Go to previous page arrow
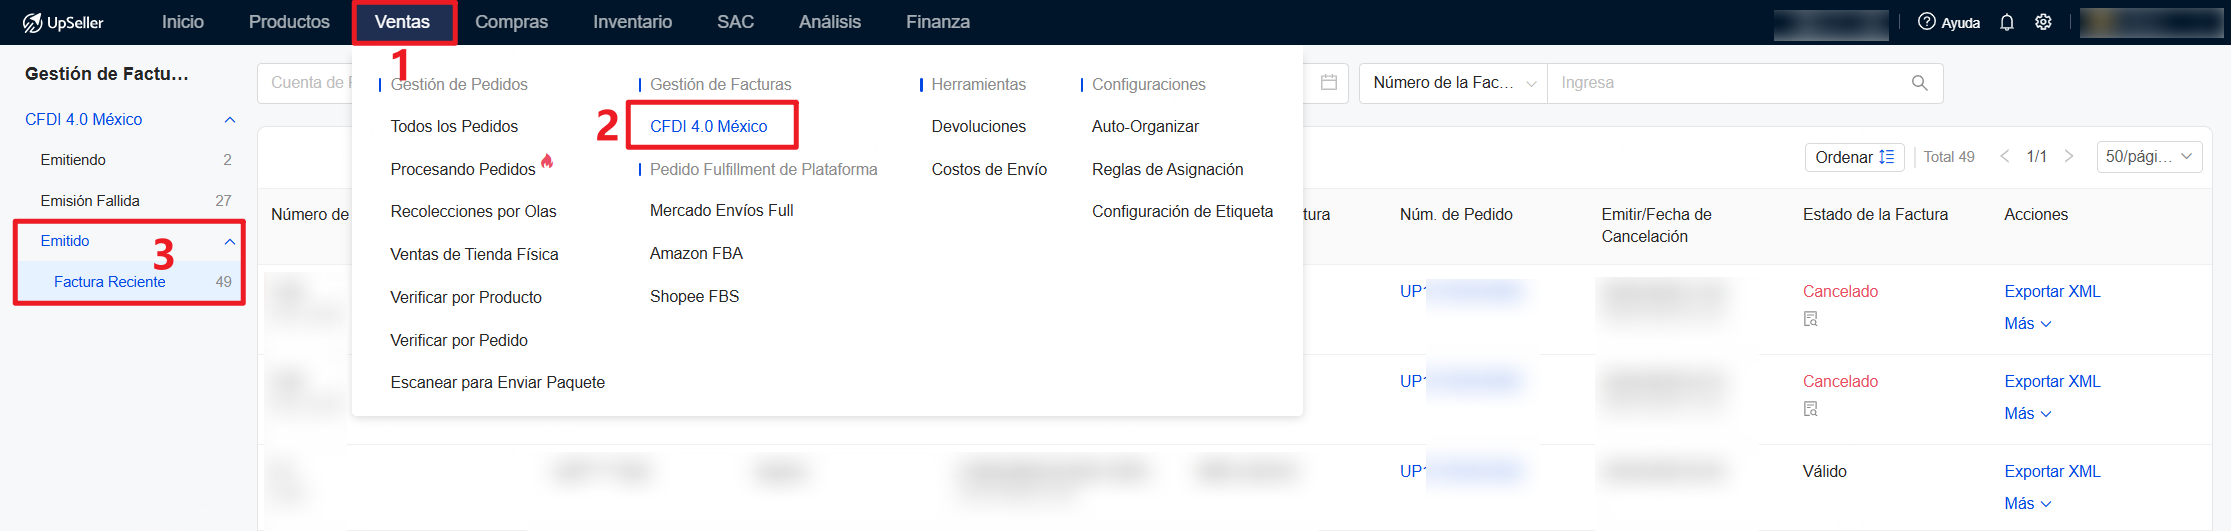This screenshot has height=531, width=2231. point(2004,157)
